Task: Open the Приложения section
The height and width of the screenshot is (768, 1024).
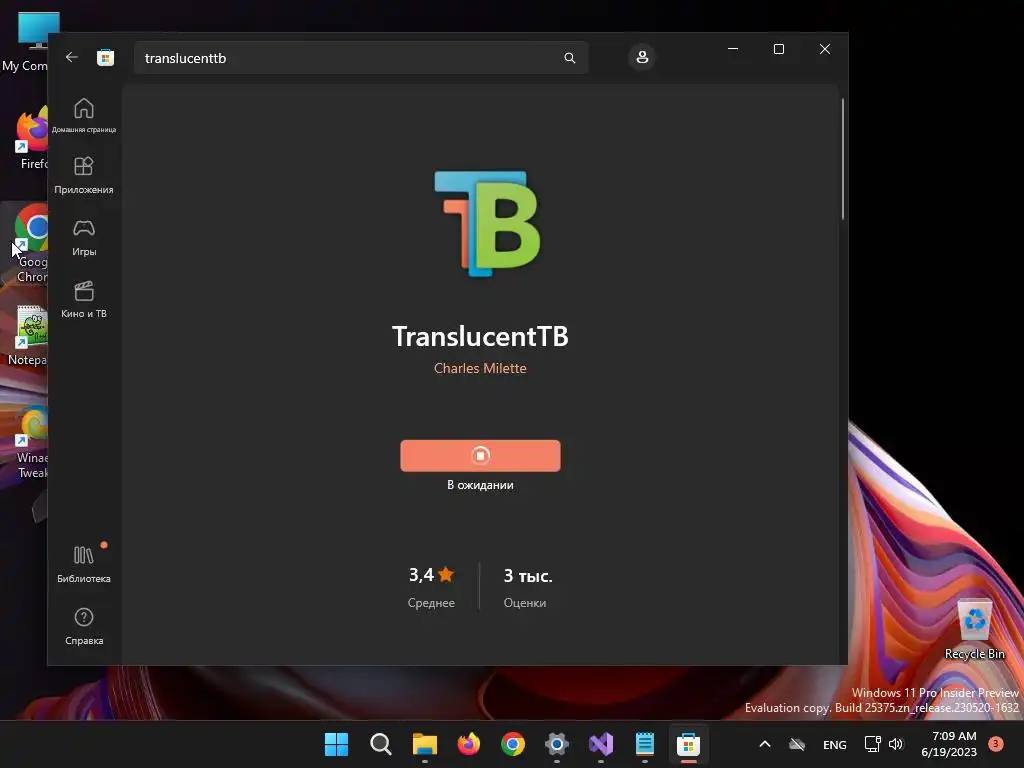Action: point(84,175)
